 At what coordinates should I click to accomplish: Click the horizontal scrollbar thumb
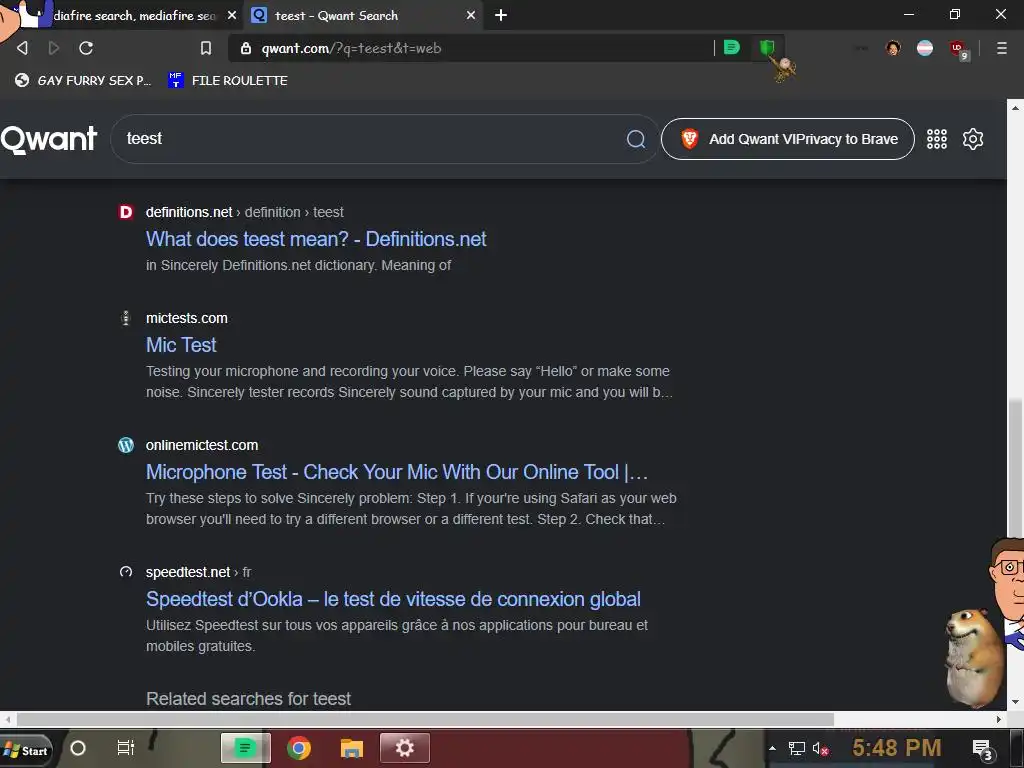coord(425,719)
